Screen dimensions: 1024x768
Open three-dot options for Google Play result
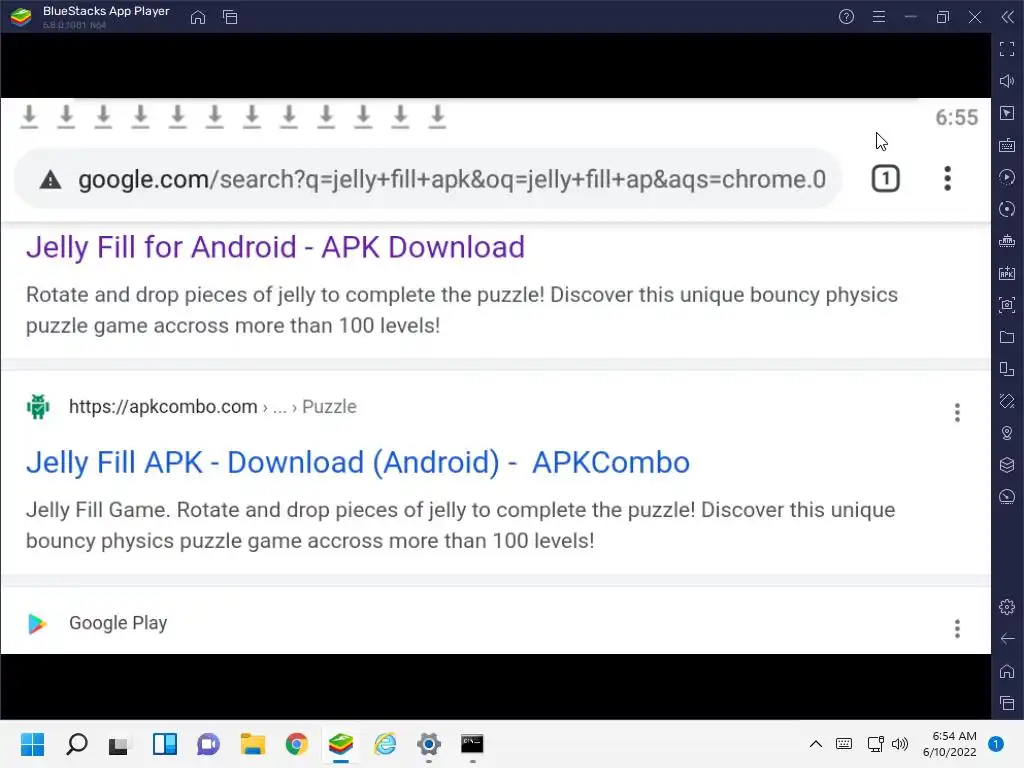pos(957,629)
